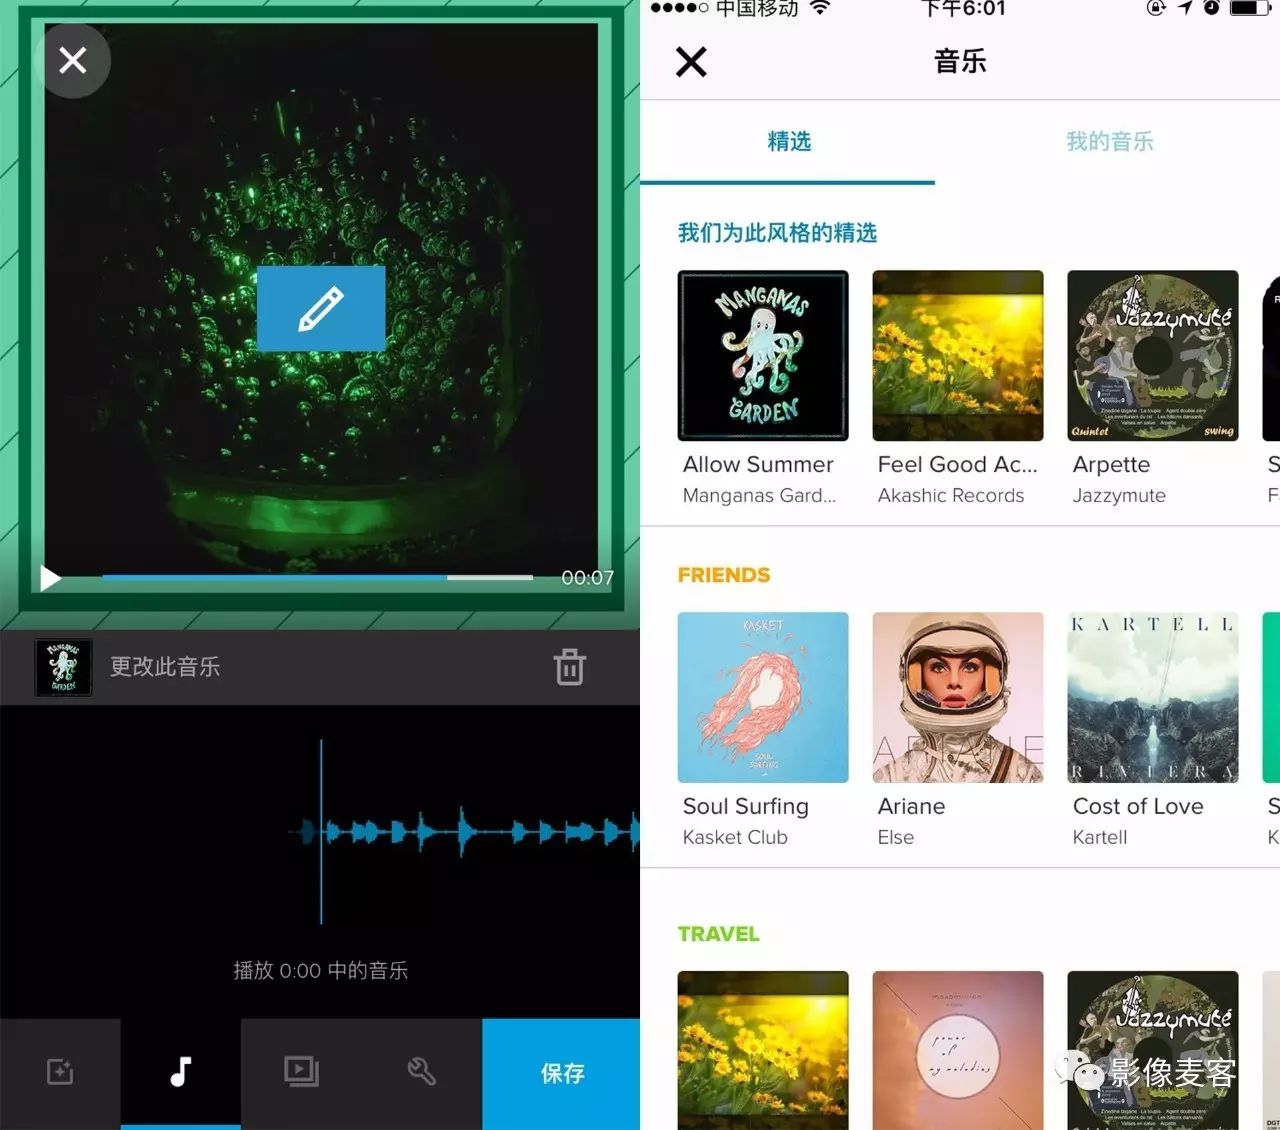1280x1130 pixels.
Task: Select the Cost of Love album cover
Action: click(1153, 697)
